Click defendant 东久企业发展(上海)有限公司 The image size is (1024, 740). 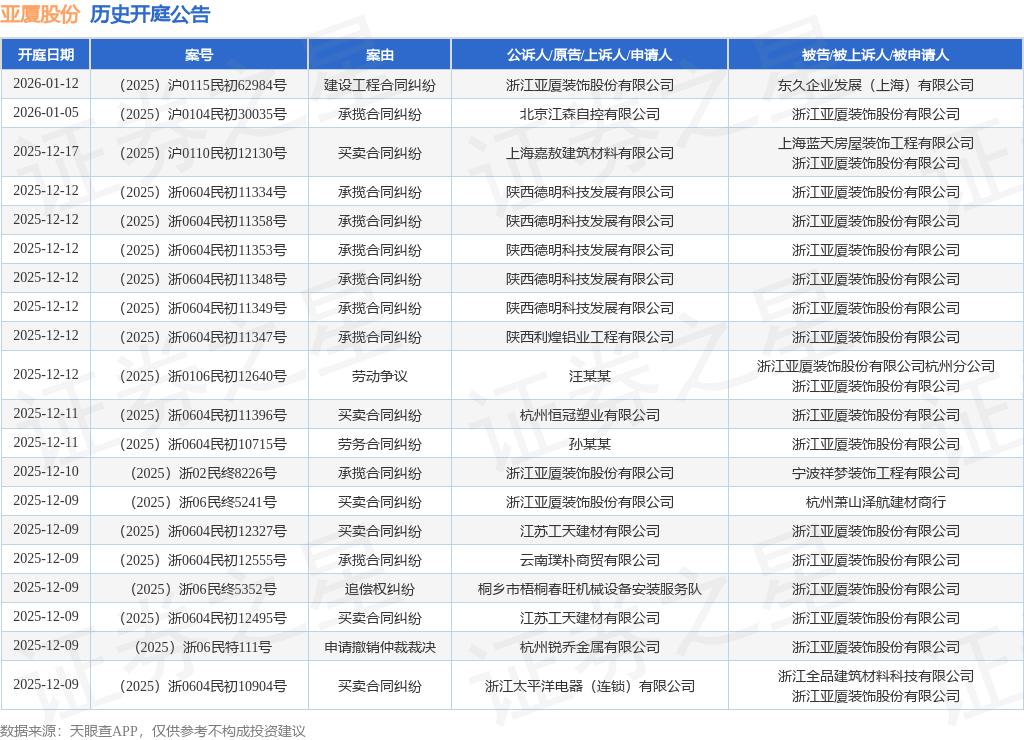pos(876,86)
